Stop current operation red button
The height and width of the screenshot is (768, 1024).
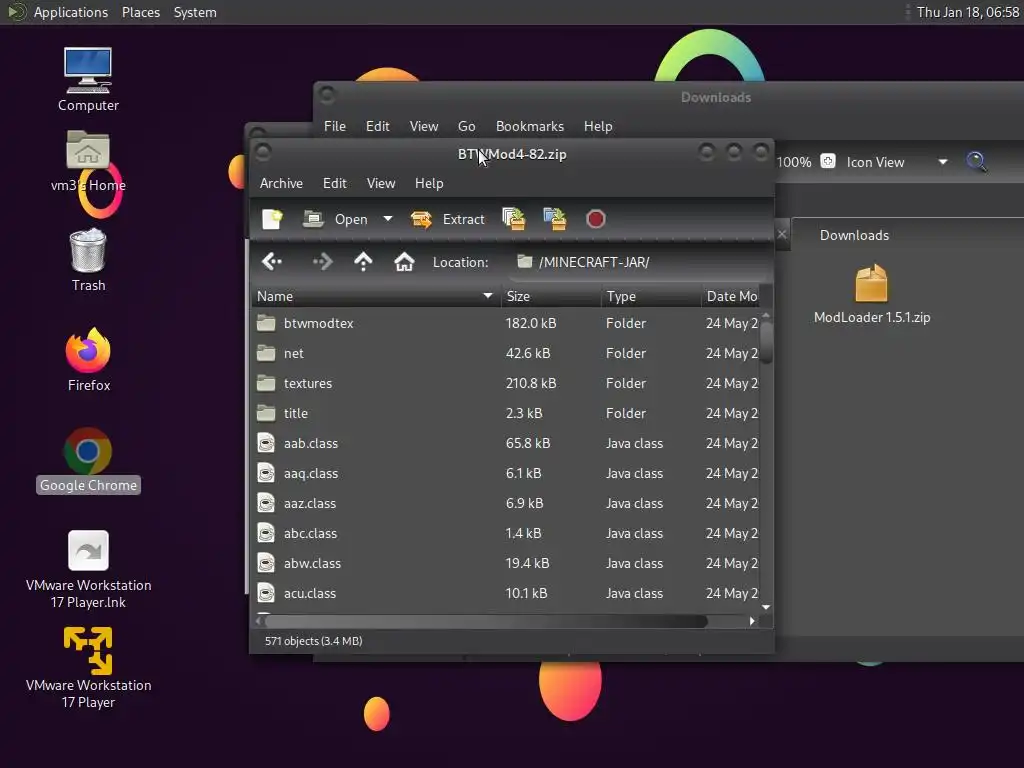click(x=596, y=219)
